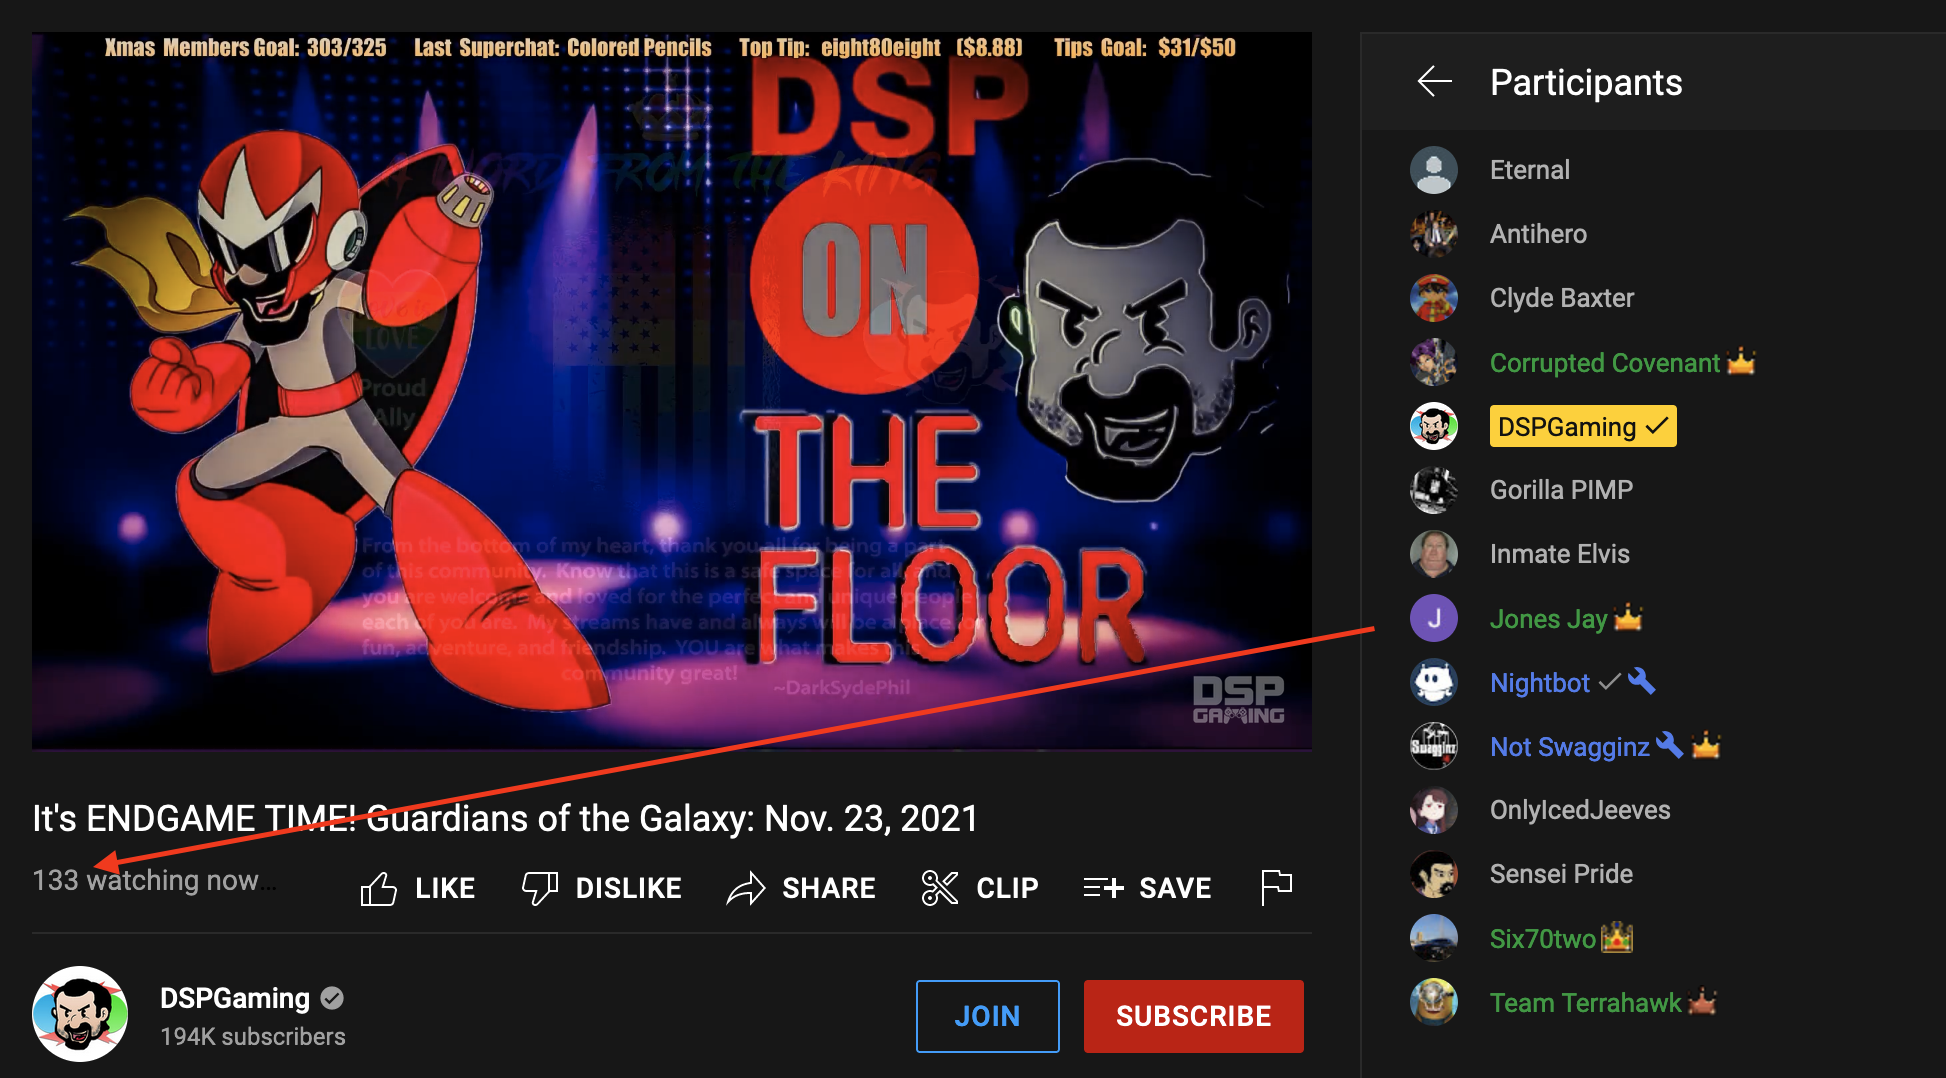Click the Participants panel heading
Image resolution: width=1946 pixels, height=1078 pixels.
pyautogui.click(x=1586, y=82)
